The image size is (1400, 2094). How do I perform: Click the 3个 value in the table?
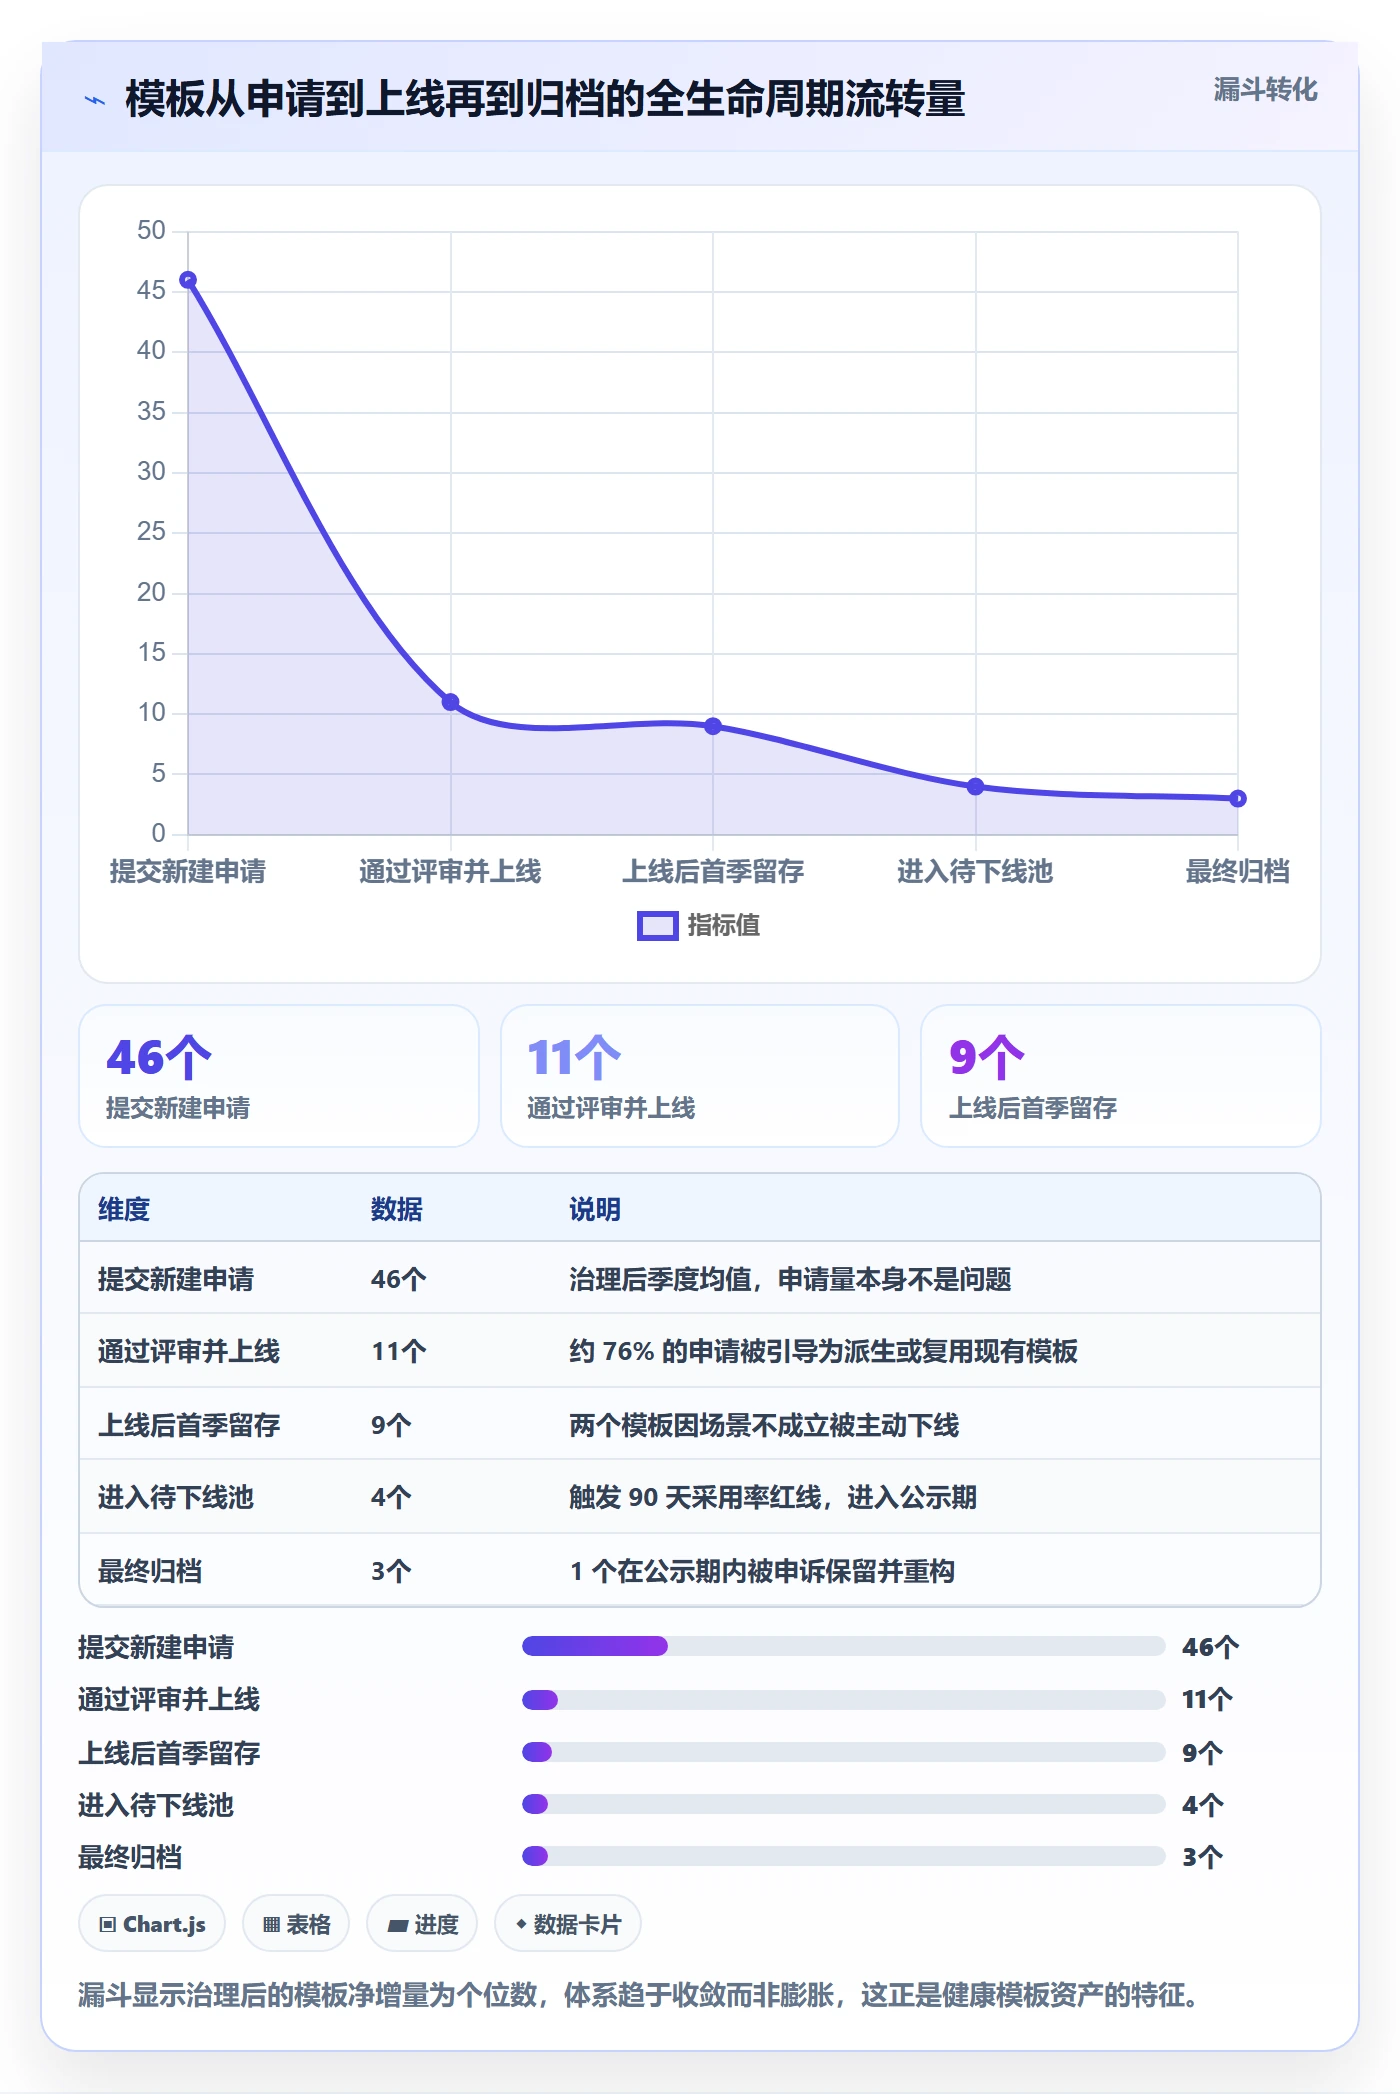pos(391,1571)
